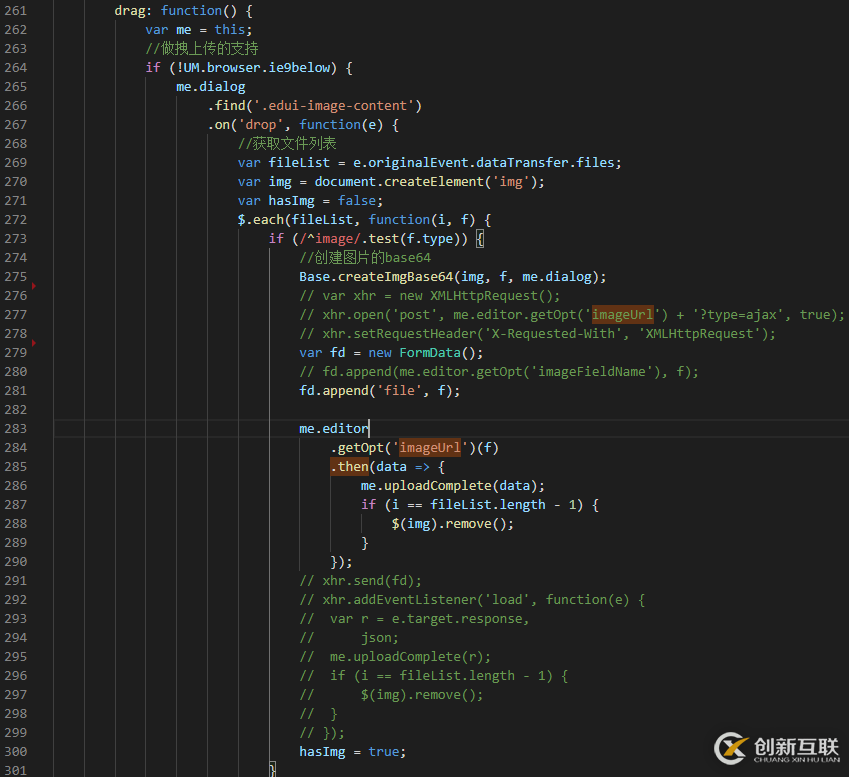The image size is (849, 777).
Task: Click the closing brace on line 301
Action: [x=272, y=770]
